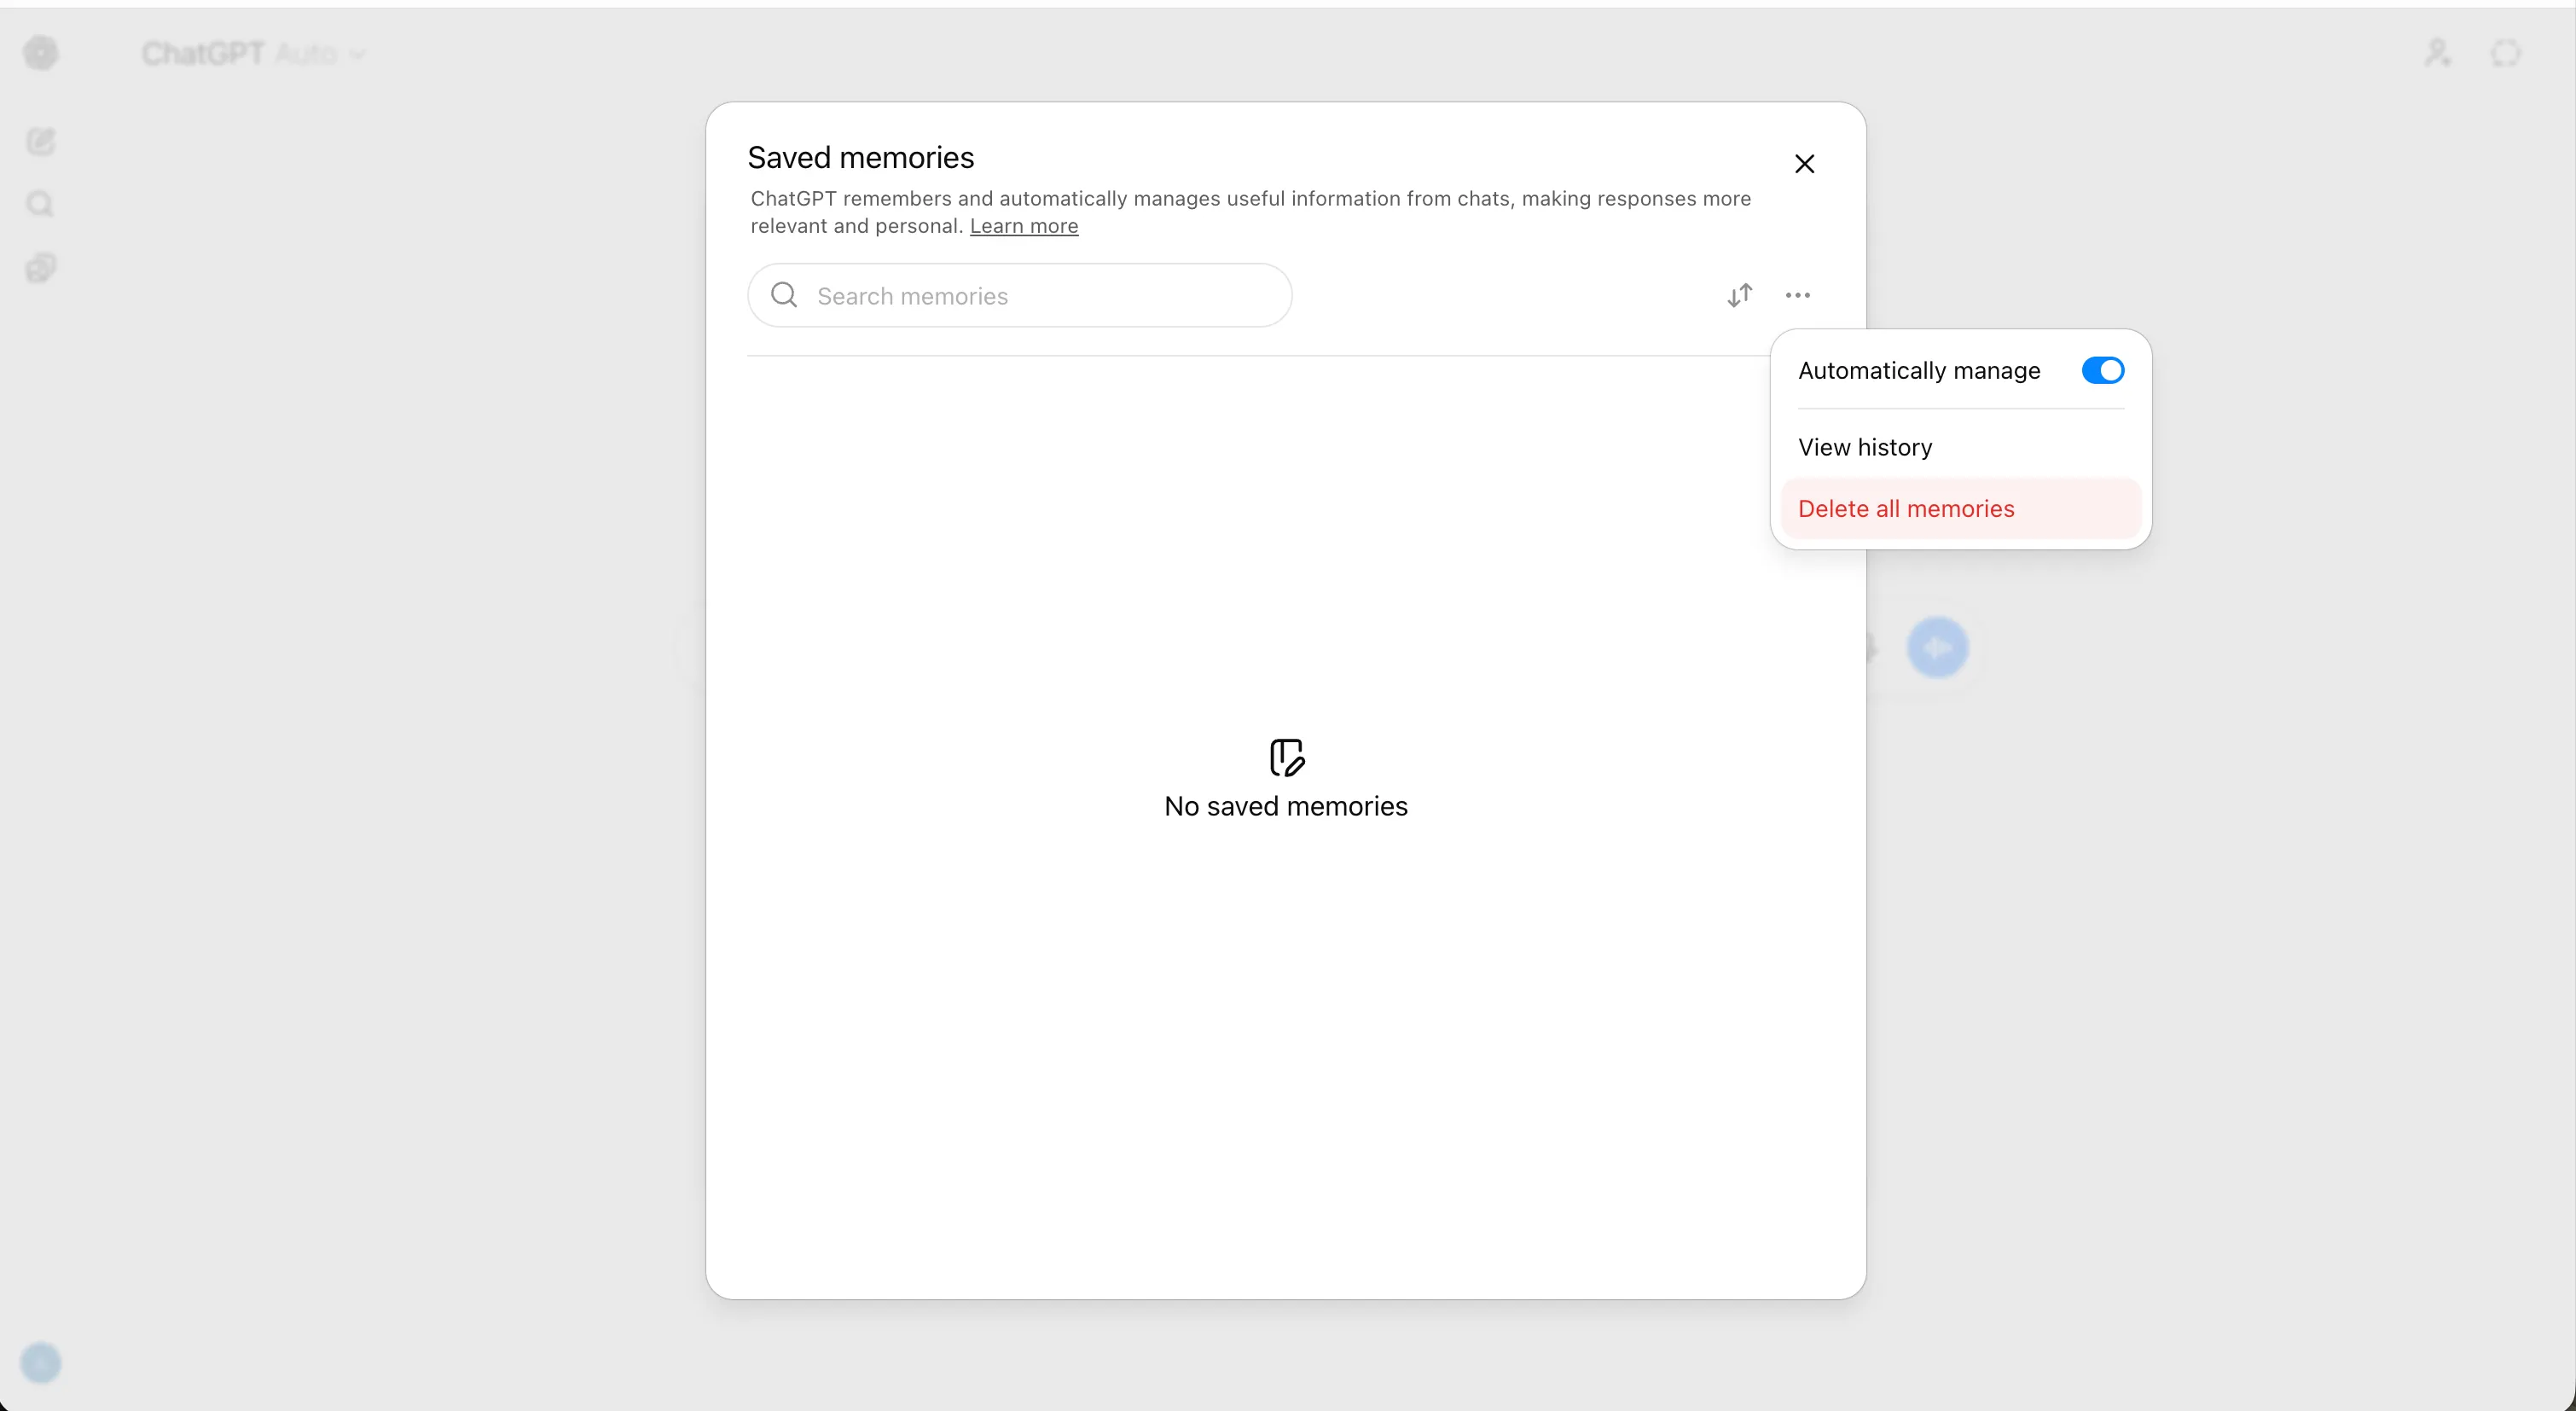The image size is (2576, 1411).
Task: Open the Learn more link
Action: (x=1023, y=226)
